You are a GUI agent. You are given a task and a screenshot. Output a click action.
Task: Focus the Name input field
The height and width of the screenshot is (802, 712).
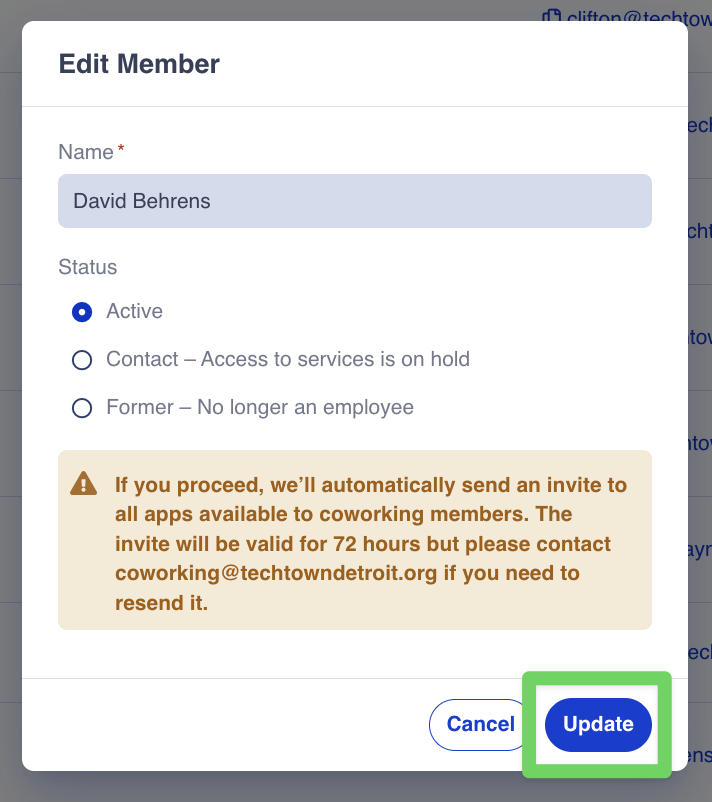(x=355, y=201)
